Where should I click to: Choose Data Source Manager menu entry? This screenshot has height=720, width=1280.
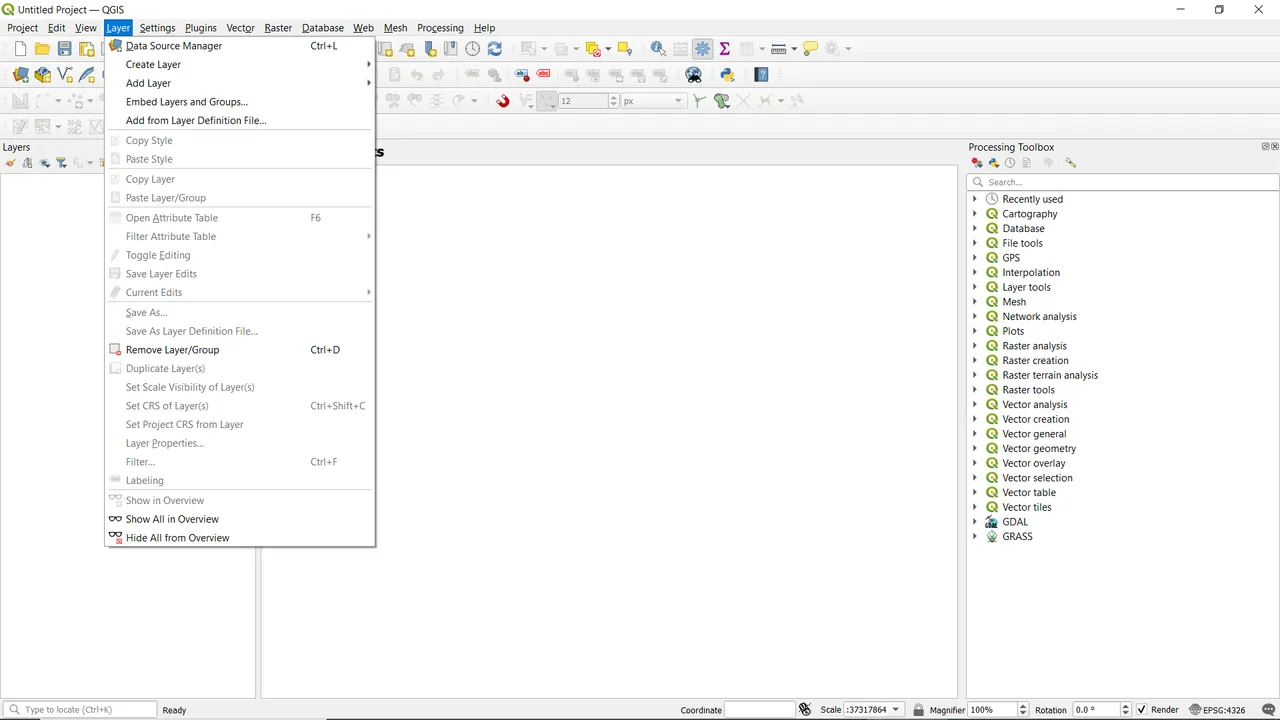[x=240, y=46]
